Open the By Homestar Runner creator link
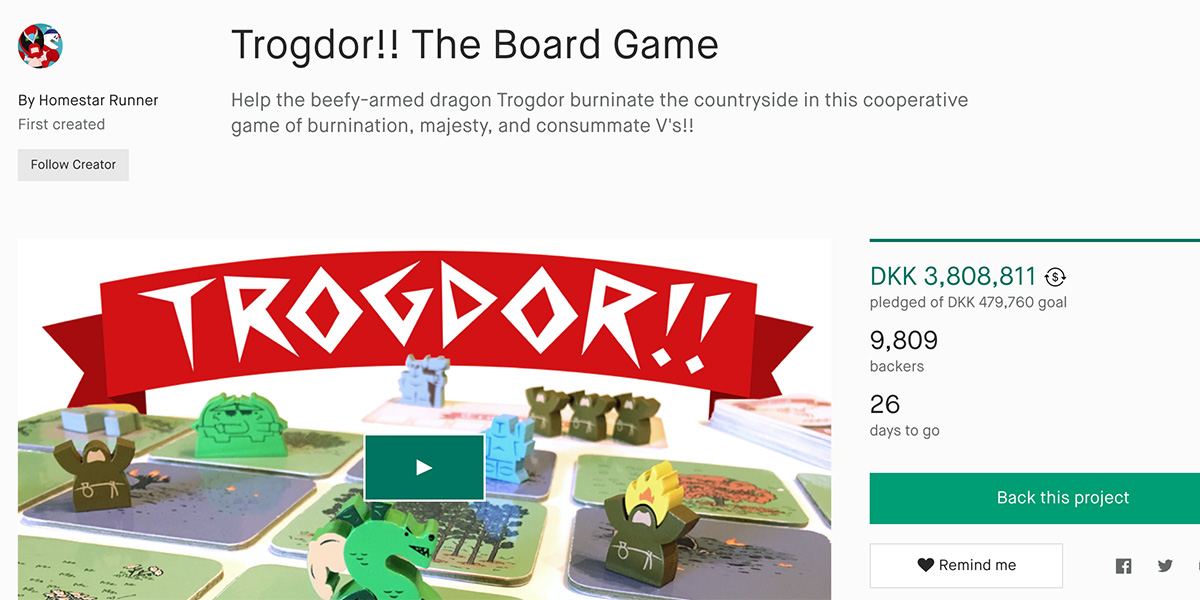The image size is (1200, 600). pos(88,100)
